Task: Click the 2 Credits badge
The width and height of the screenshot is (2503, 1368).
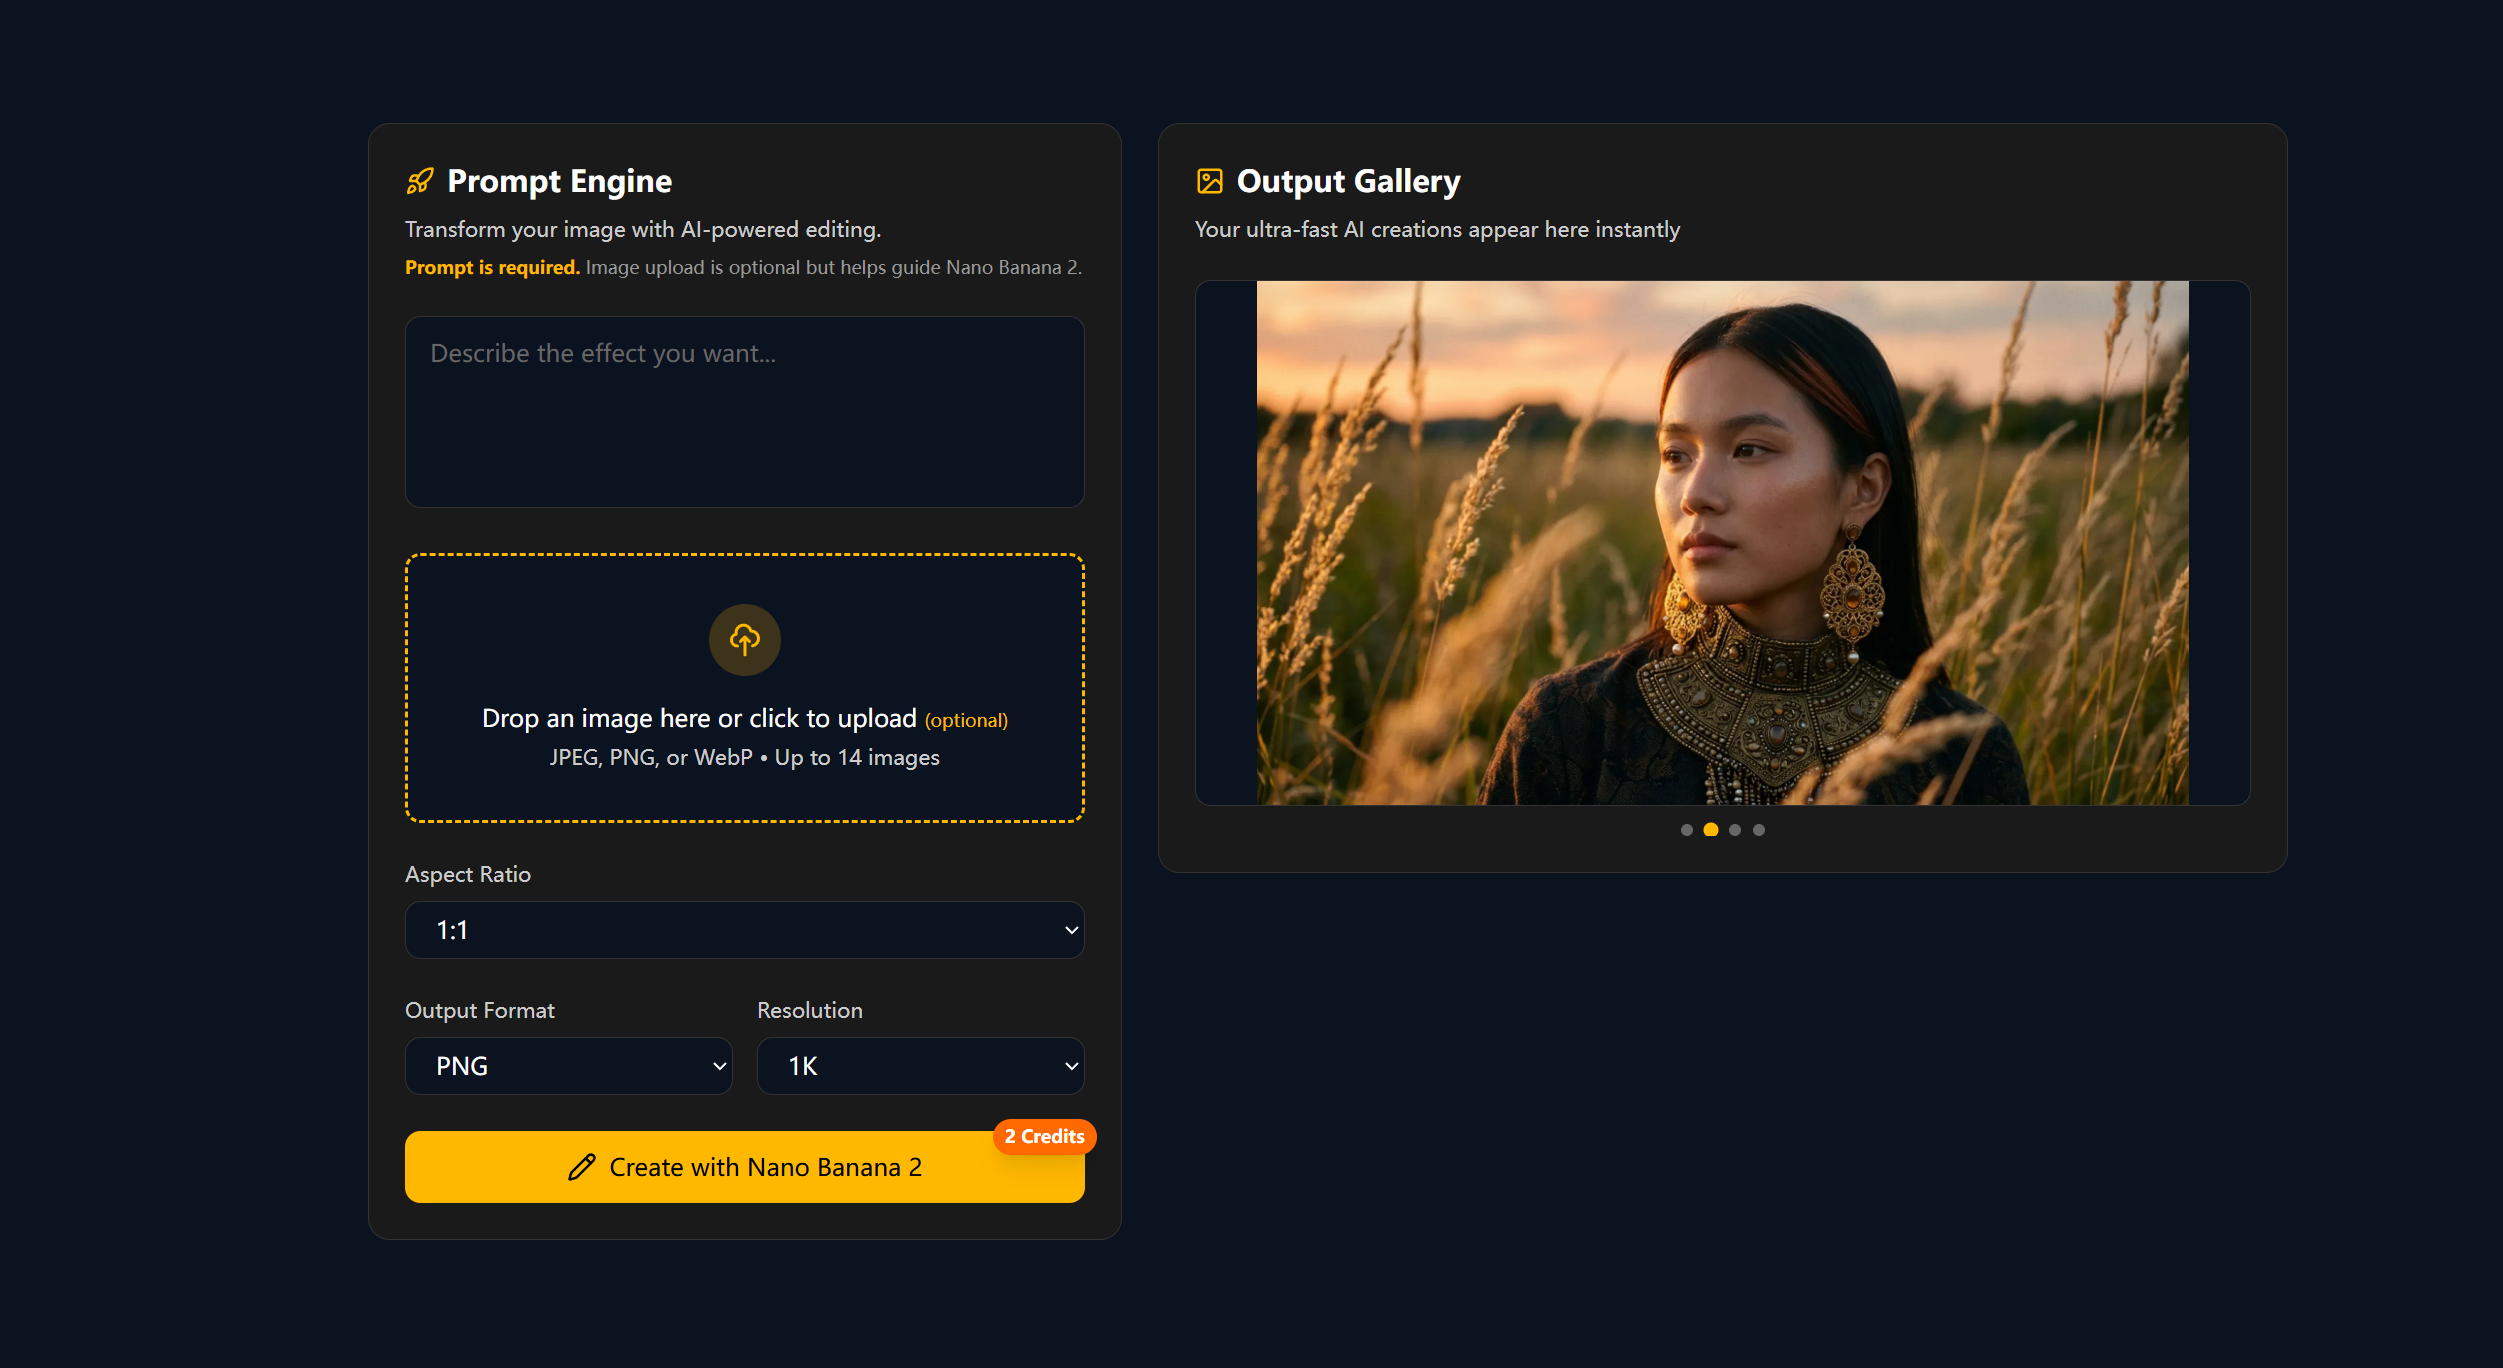Action: 1044,1137
